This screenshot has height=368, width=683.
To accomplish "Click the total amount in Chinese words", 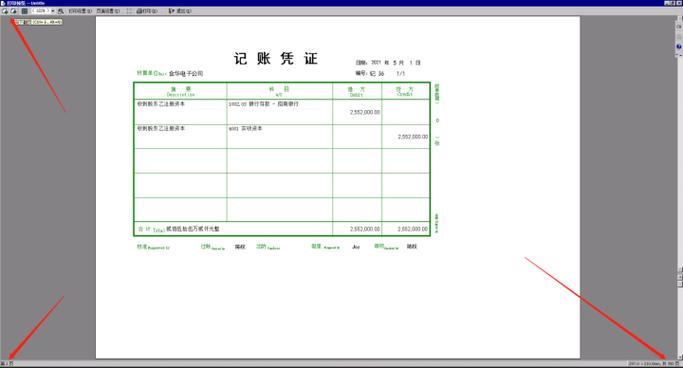I will pyautogui.click(x=193, y=229).
